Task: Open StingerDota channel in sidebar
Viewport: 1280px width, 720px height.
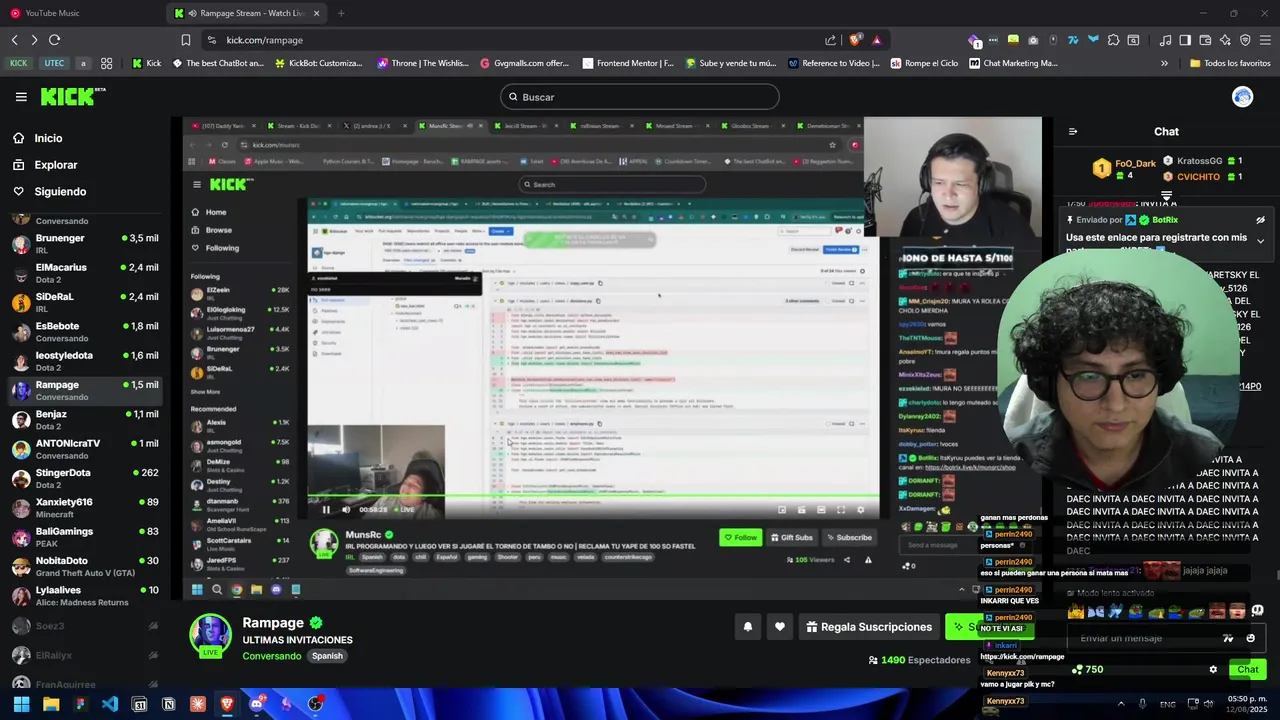Action: pos(84,478)
